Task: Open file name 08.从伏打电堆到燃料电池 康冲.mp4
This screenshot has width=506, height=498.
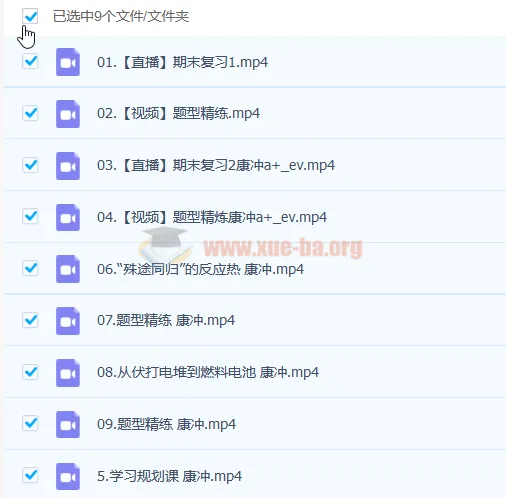Action: [208, 372]
